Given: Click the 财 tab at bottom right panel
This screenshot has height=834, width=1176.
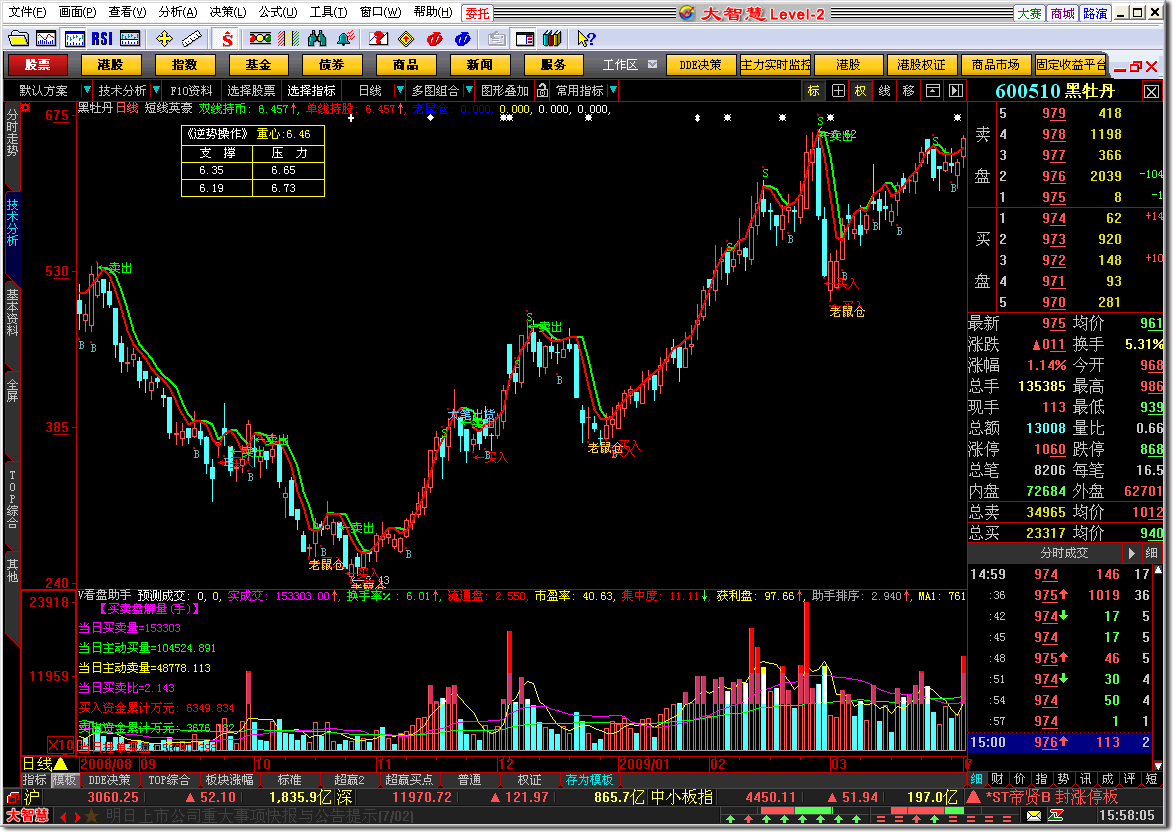Looking at the screenshot, I should (997, 779).
